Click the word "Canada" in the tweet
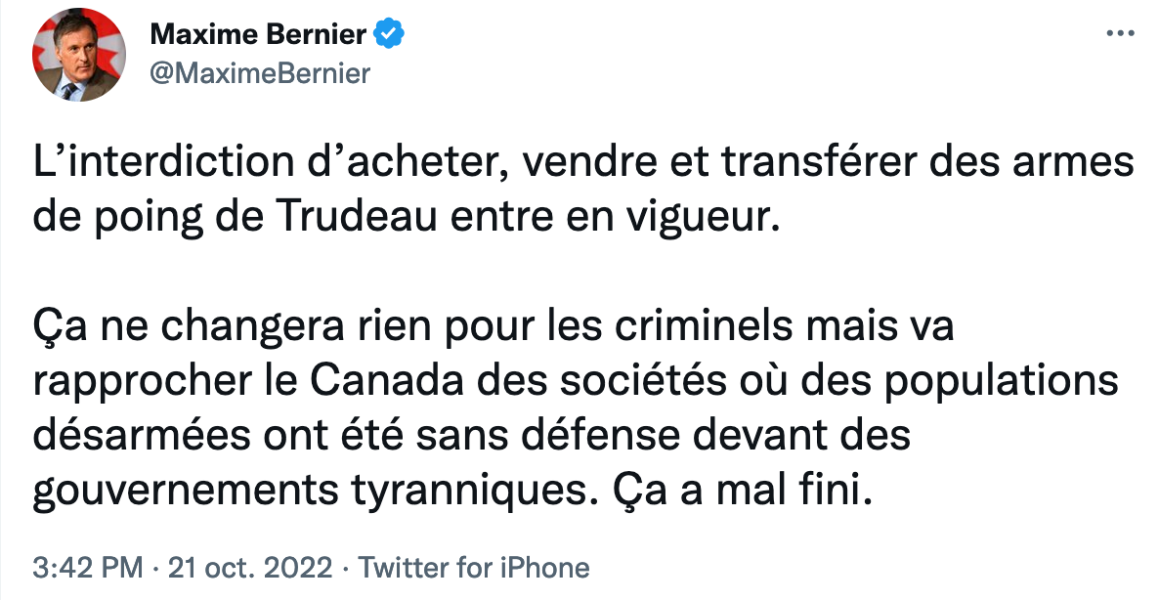Viewport: 1159px width, 600px height. pyautogui.click(x=387, y=383)
